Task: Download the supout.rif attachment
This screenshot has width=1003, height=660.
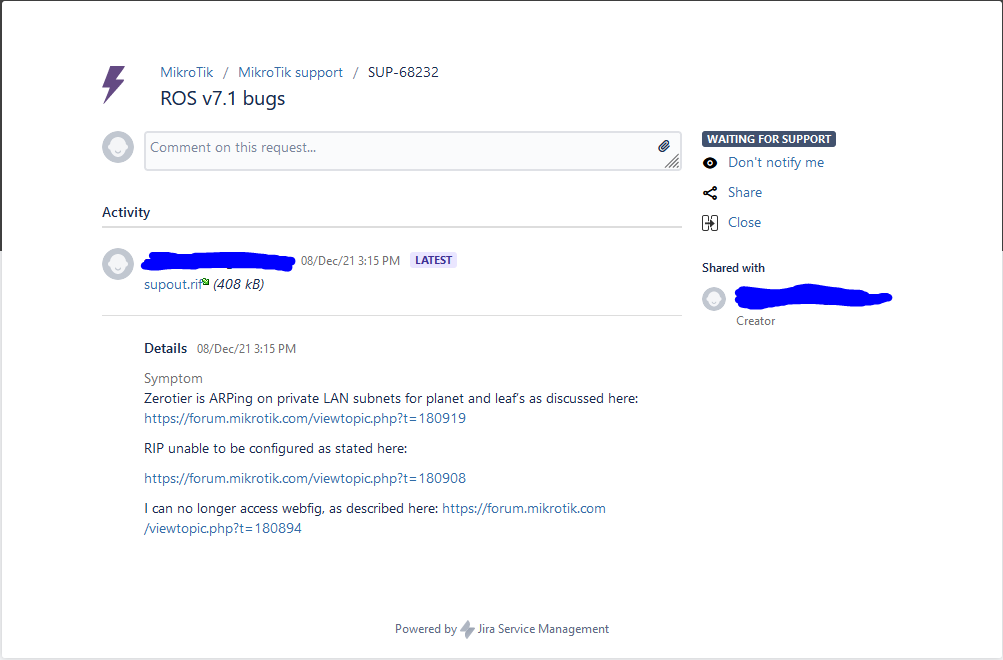Action: [173, 285]
